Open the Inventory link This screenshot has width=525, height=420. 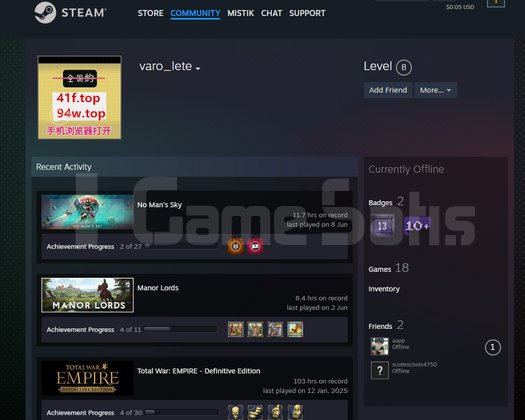(x=384, y=289)
